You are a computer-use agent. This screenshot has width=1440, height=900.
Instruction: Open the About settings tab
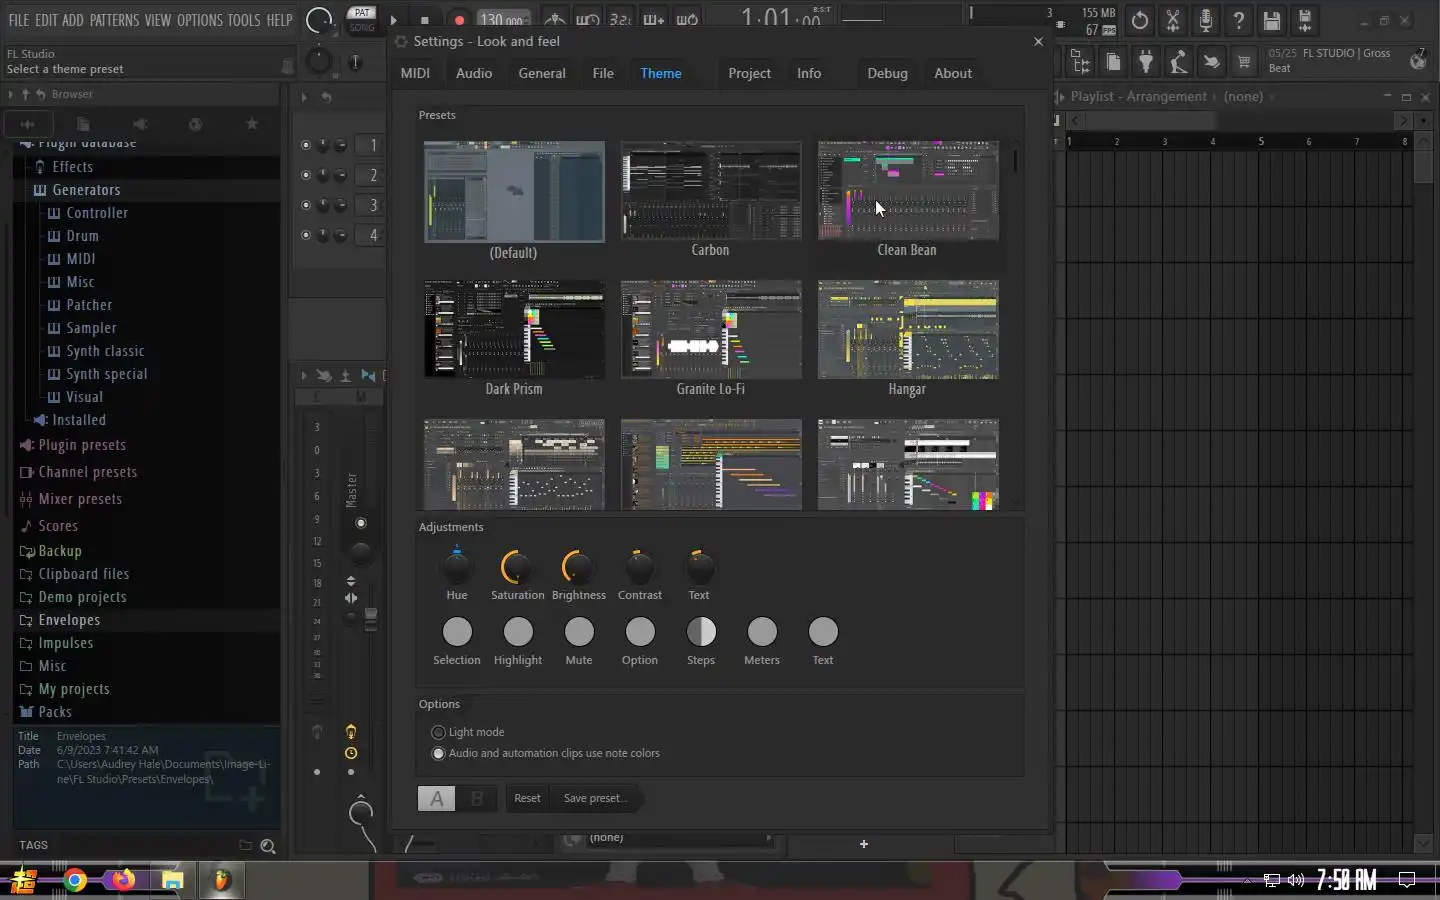[x=953, y=73]
